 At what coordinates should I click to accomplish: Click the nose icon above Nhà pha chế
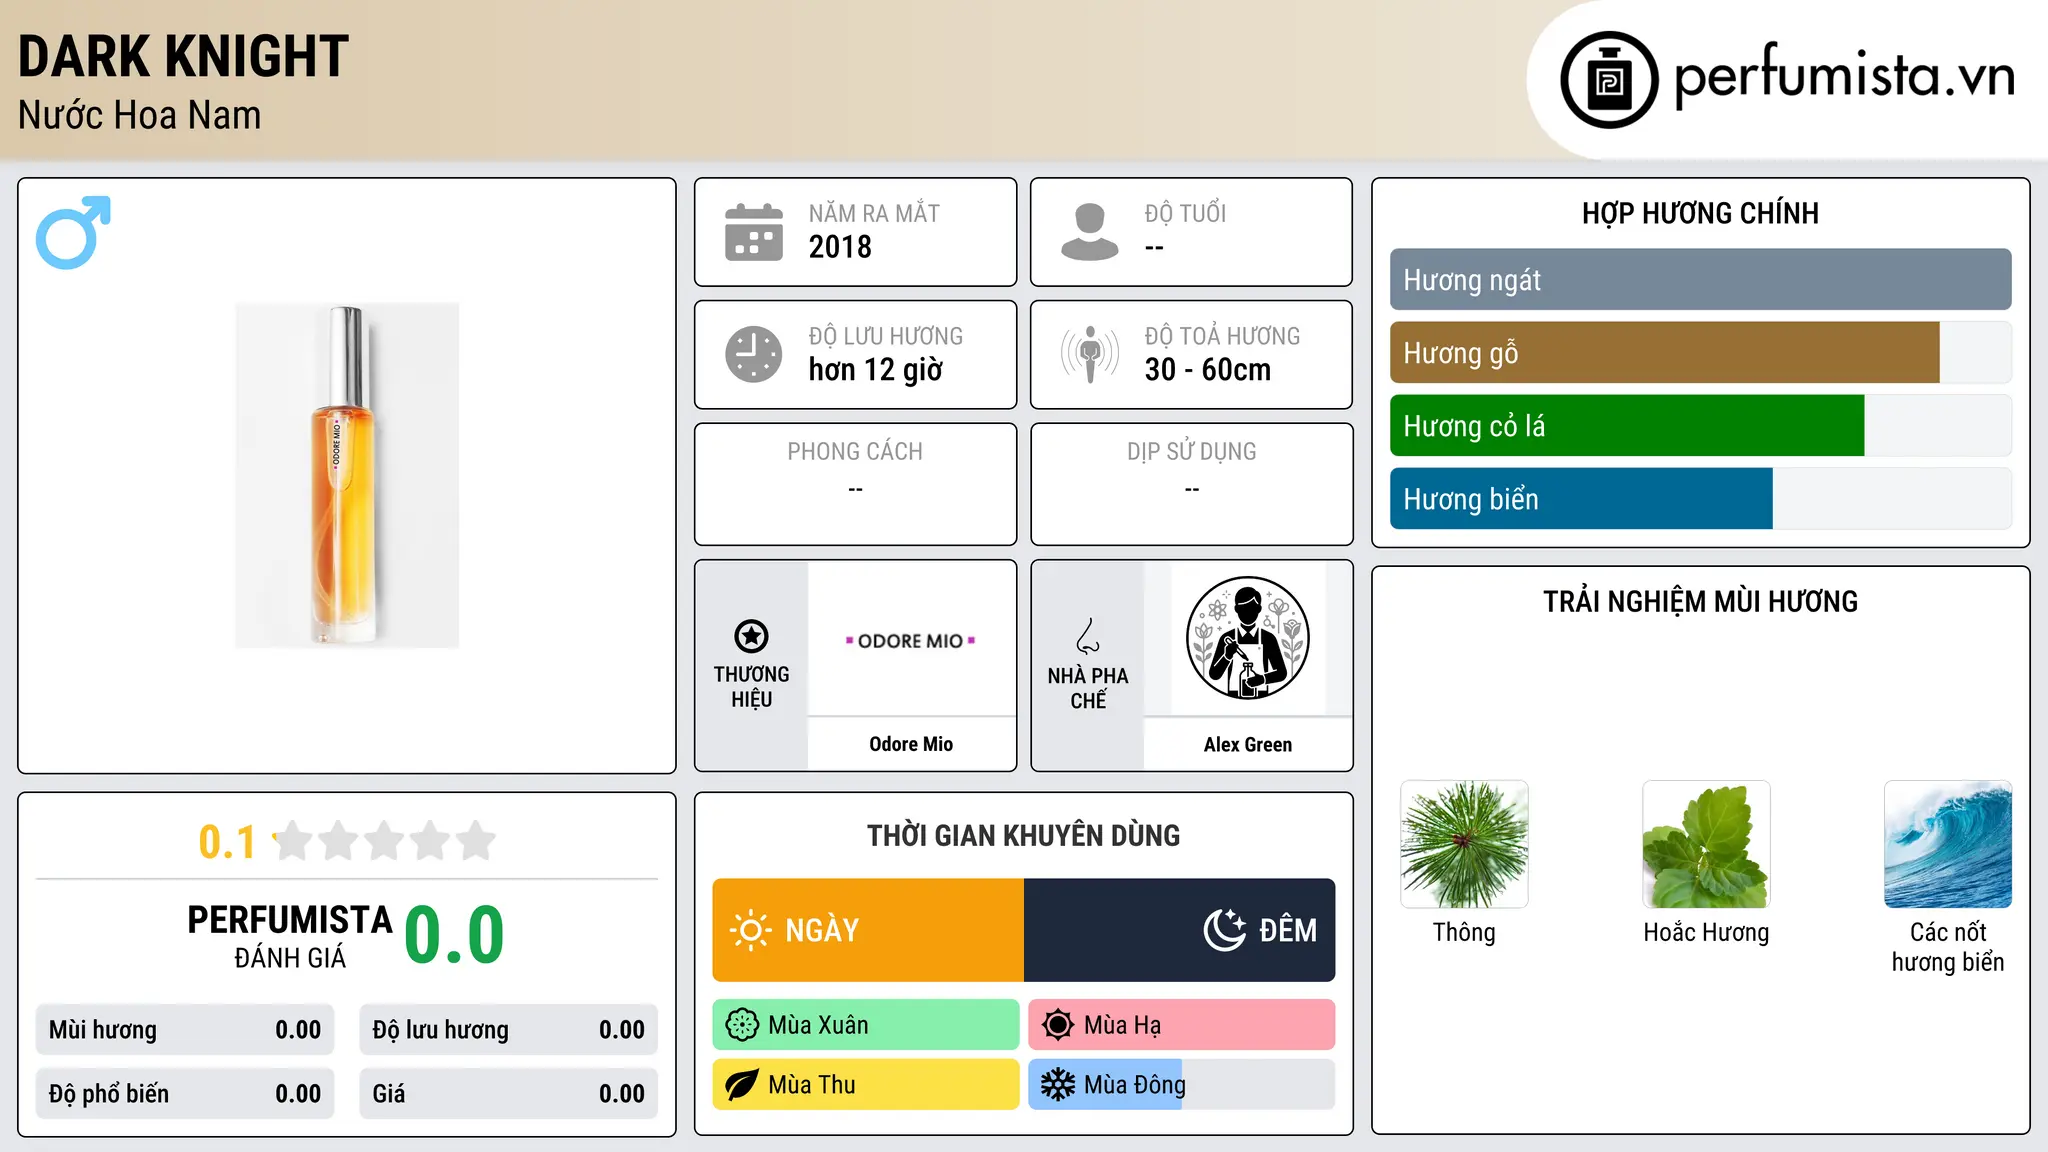[1088, 636]
